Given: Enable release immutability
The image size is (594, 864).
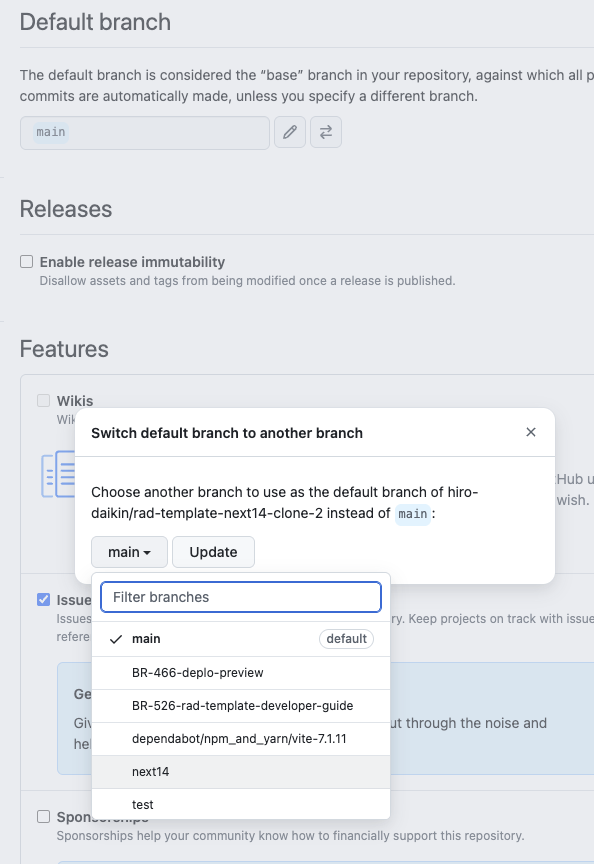Looking at the screenshot, I should (x=25, y=261).
